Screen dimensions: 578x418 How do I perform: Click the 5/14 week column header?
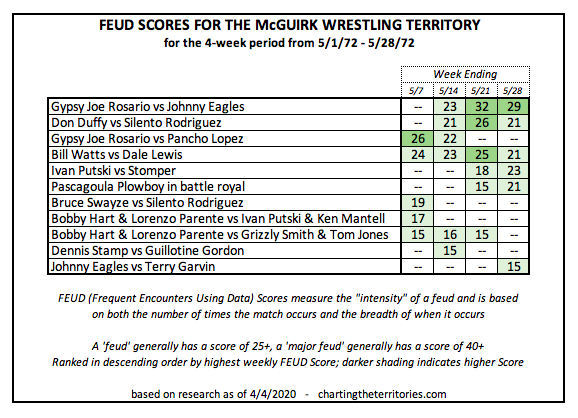tap(449, 90)
